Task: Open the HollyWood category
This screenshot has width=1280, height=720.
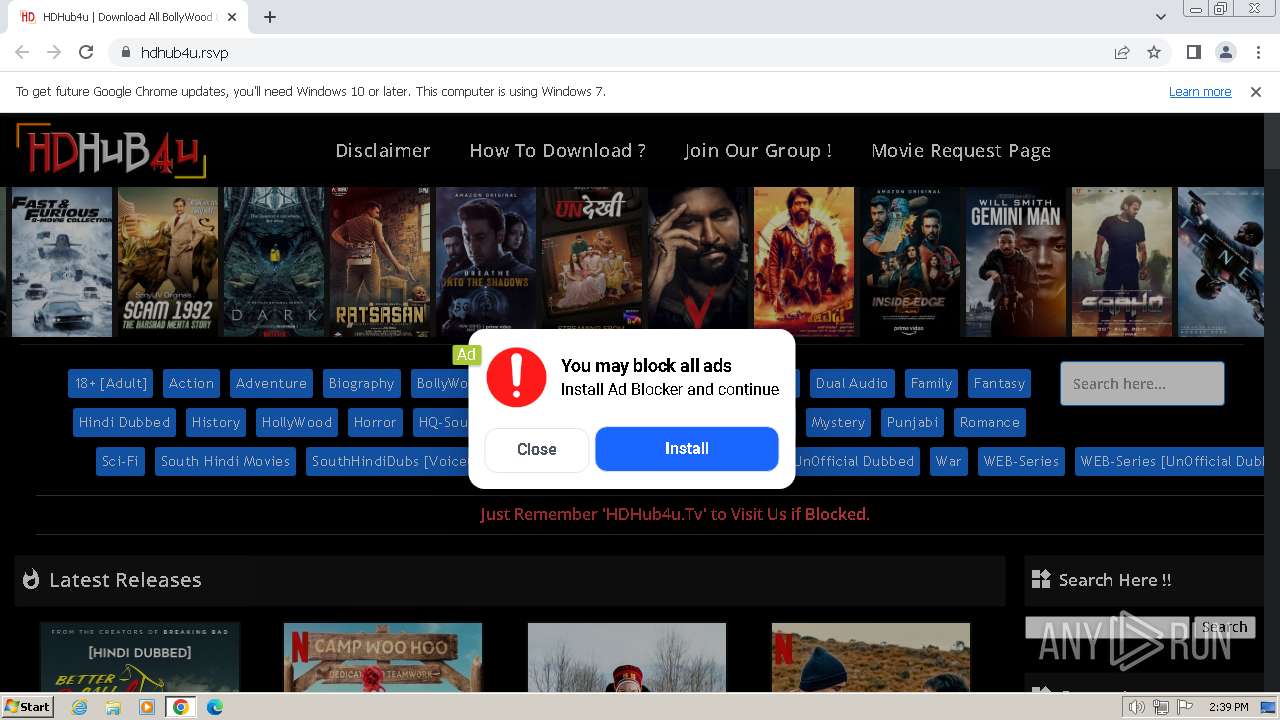Action: [297, 422]
